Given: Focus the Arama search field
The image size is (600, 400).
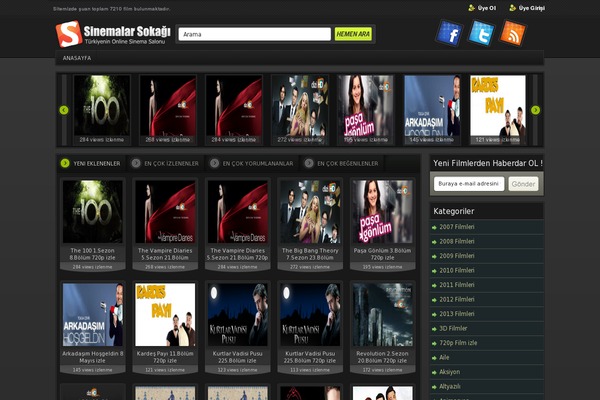Looking at the screenshot, I should 254,34.
